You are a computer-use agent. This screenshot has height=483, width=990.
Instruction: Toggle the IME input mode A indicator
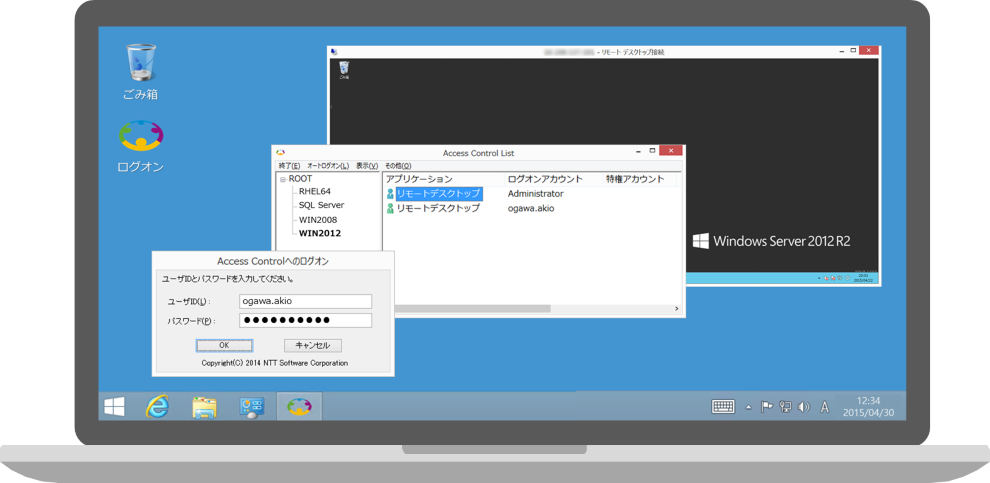click(x=824, y=407)
